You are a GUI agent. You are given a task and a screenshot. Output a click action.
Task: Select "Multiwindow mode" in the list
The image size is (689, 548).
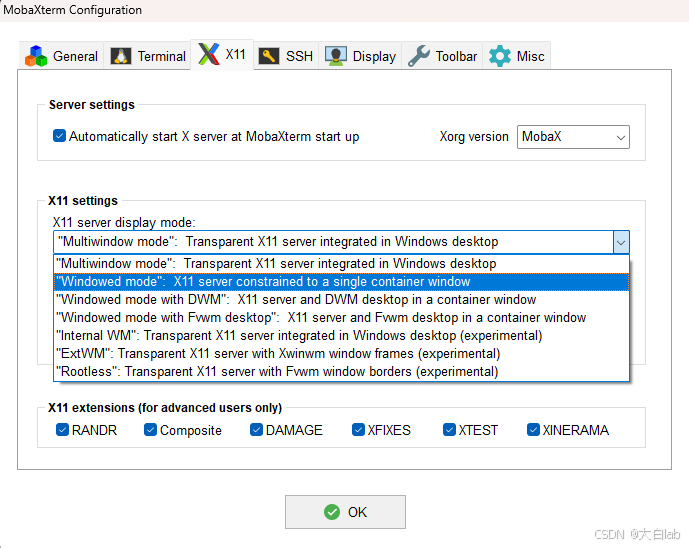[341, 264]
